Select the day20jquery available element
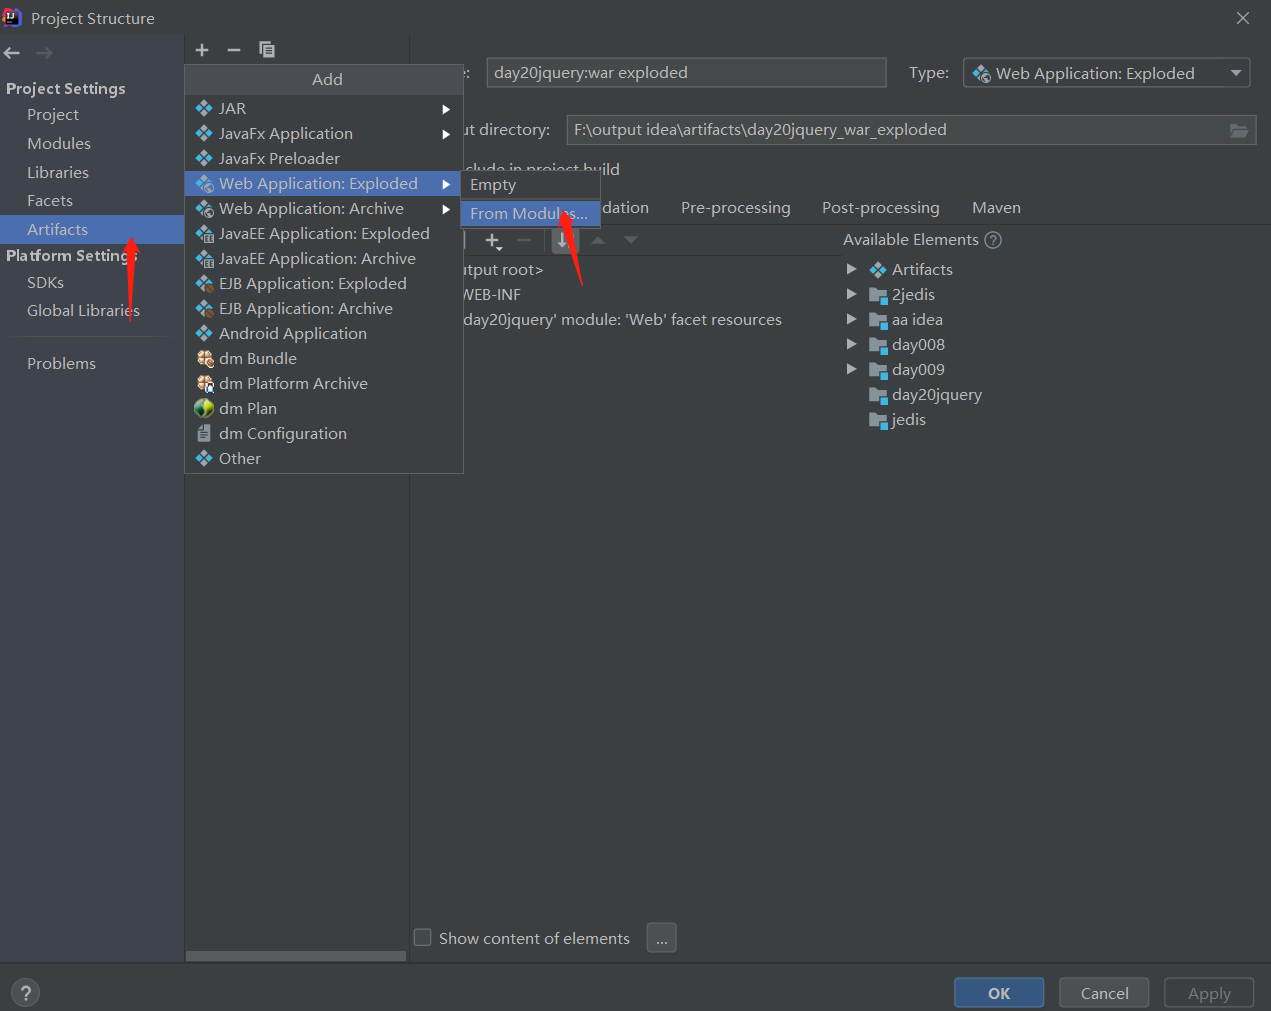This screenshot has width=1271, height=1011. [936, 394]
